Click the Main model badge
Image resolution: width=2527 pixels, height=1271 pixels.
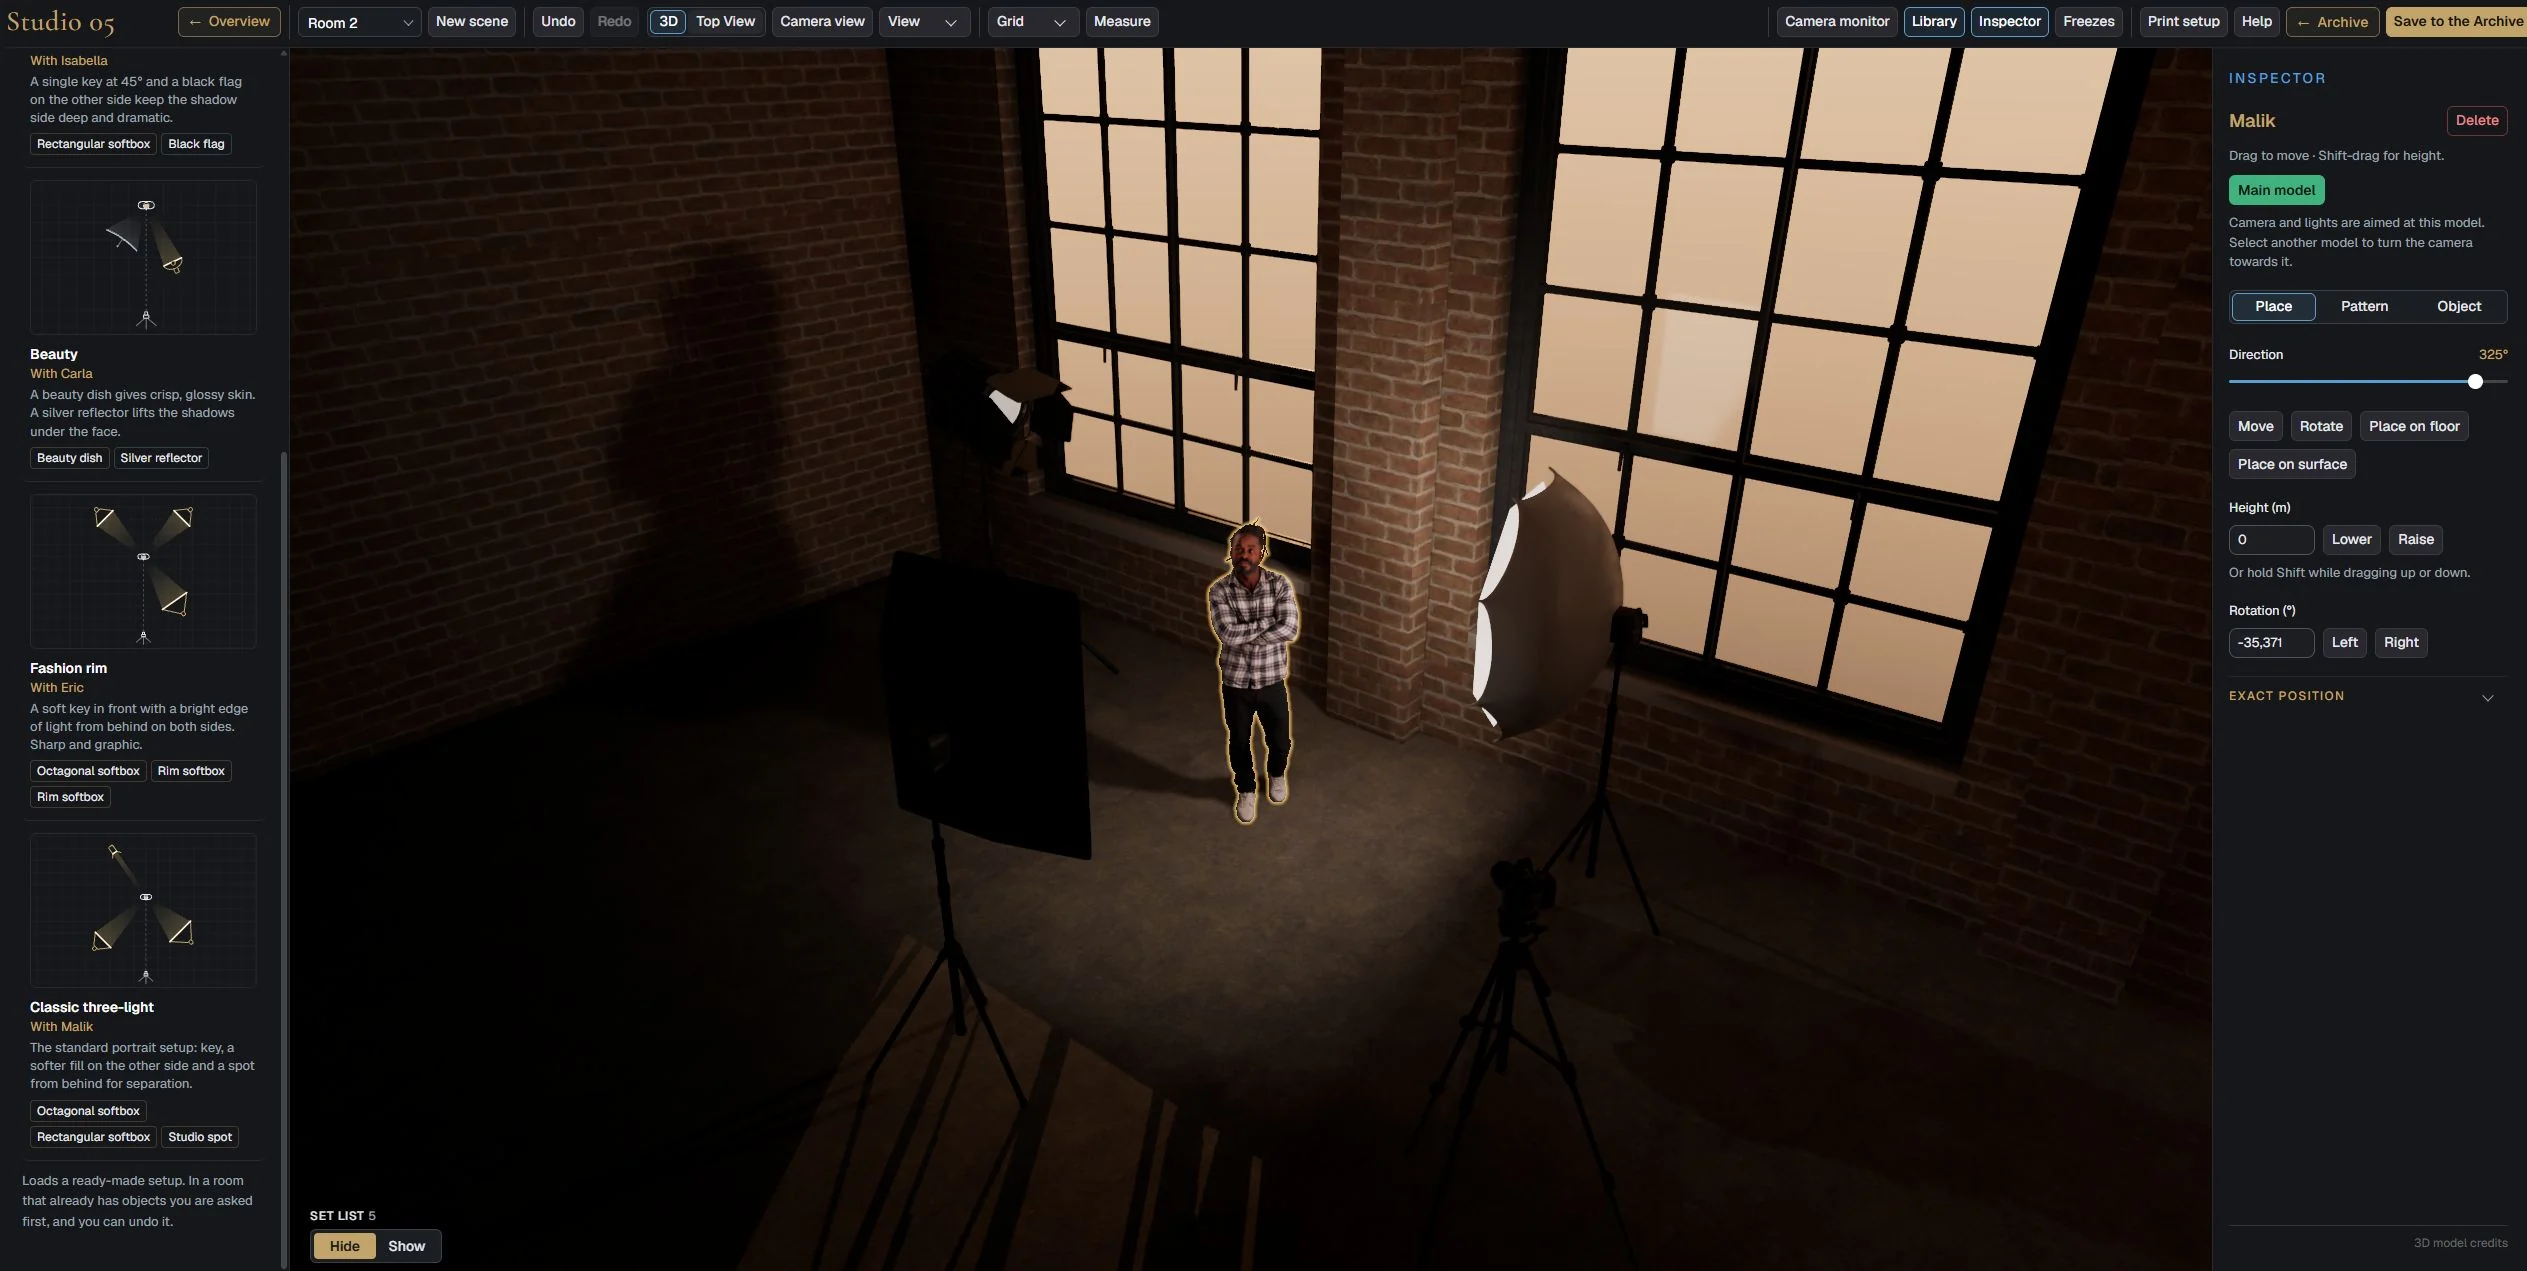[2276, 190]
